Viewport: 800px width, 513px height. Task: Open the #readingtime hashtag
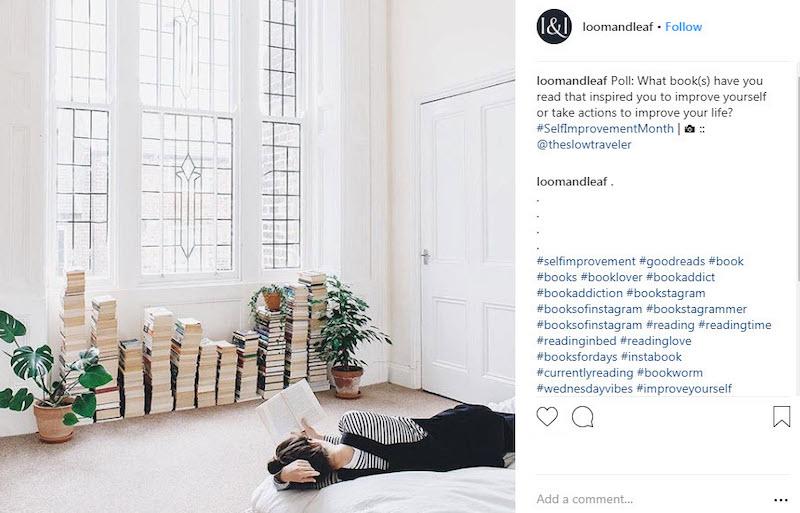pyautogui.click(x=735, y=325)
